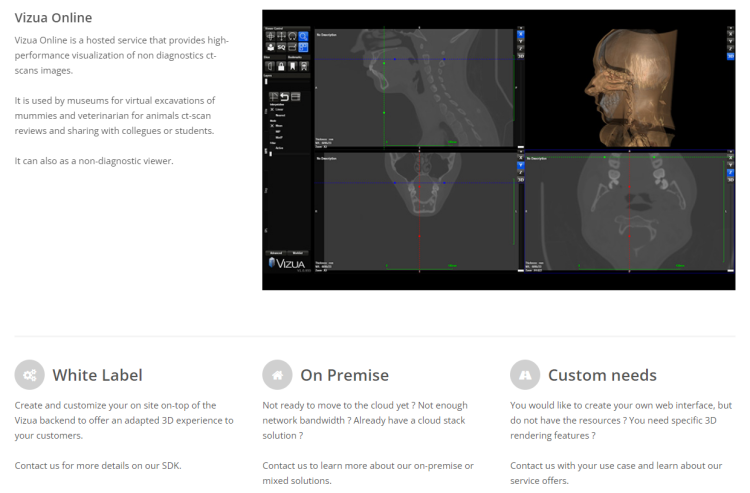The image size is (750, 493).
Task: Select 3D mode in the sagittal viewport
Action: (521, 56)
